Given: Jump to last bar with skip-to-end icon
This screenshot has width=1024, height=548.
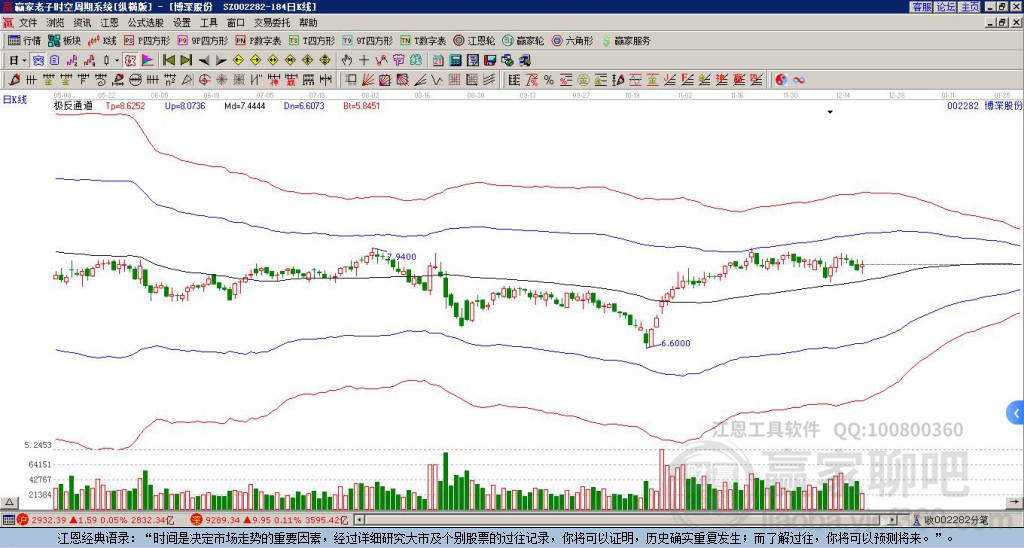Looking at the screenshot, I should [186, 61].
